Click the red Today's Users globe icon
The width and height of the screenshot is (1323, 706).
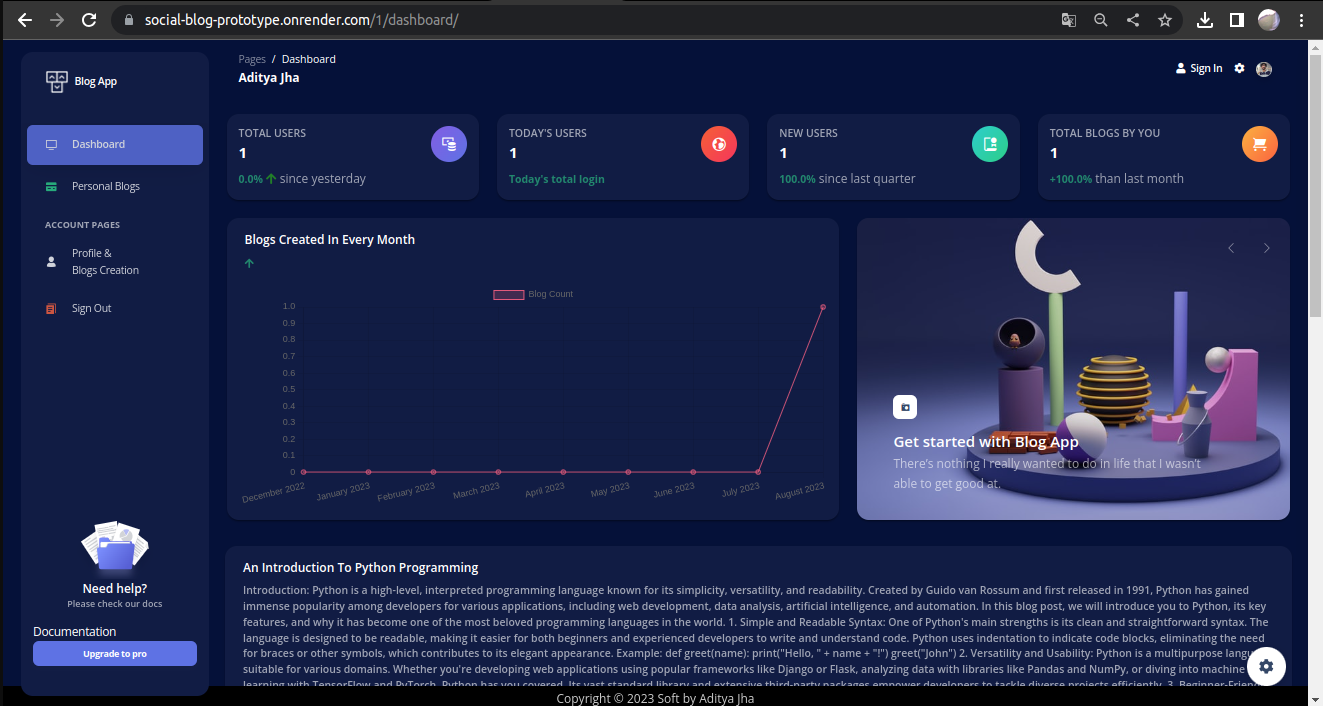click(x=719, y=144)
